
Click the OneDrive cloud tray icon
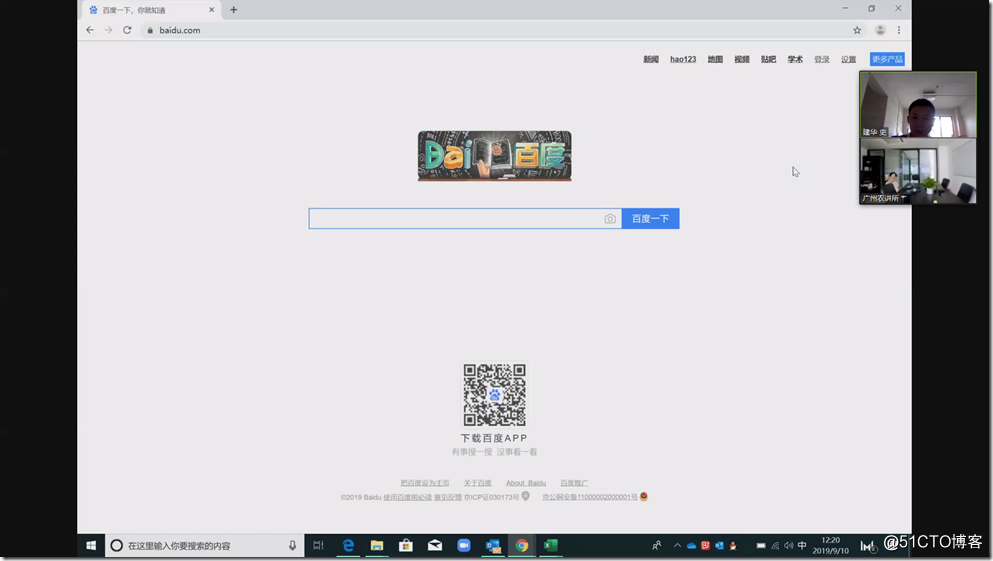(691, 545)
